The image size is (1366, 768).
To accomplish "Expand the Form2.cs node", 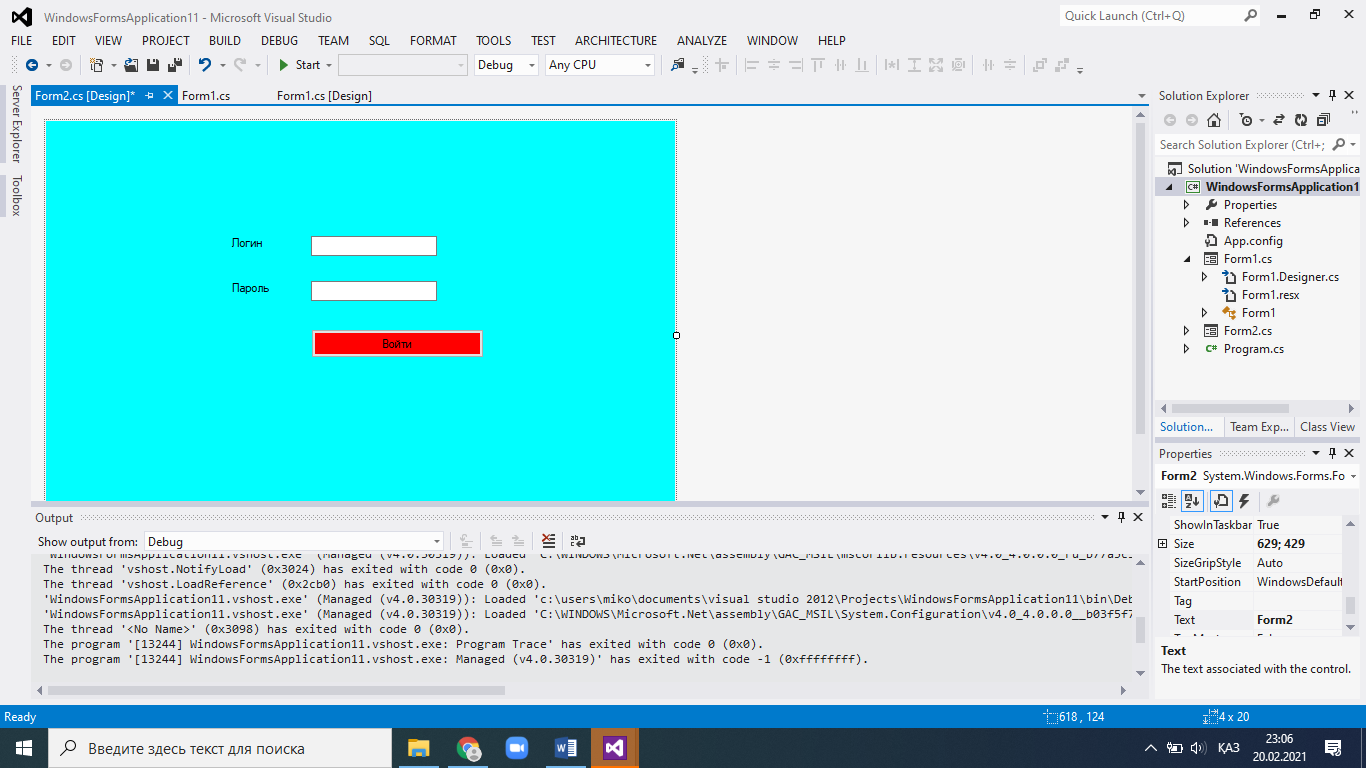I will pos(1187,331).
